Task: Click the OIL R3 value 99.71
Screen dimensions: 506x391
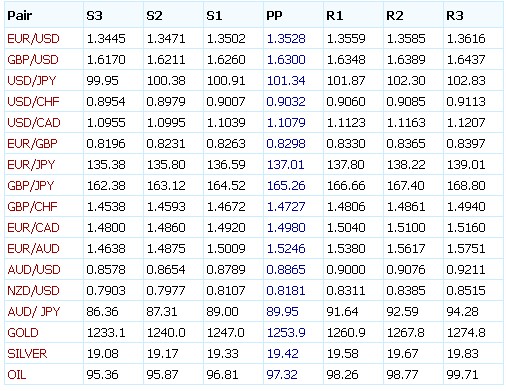Action: [x=462, y=375]
